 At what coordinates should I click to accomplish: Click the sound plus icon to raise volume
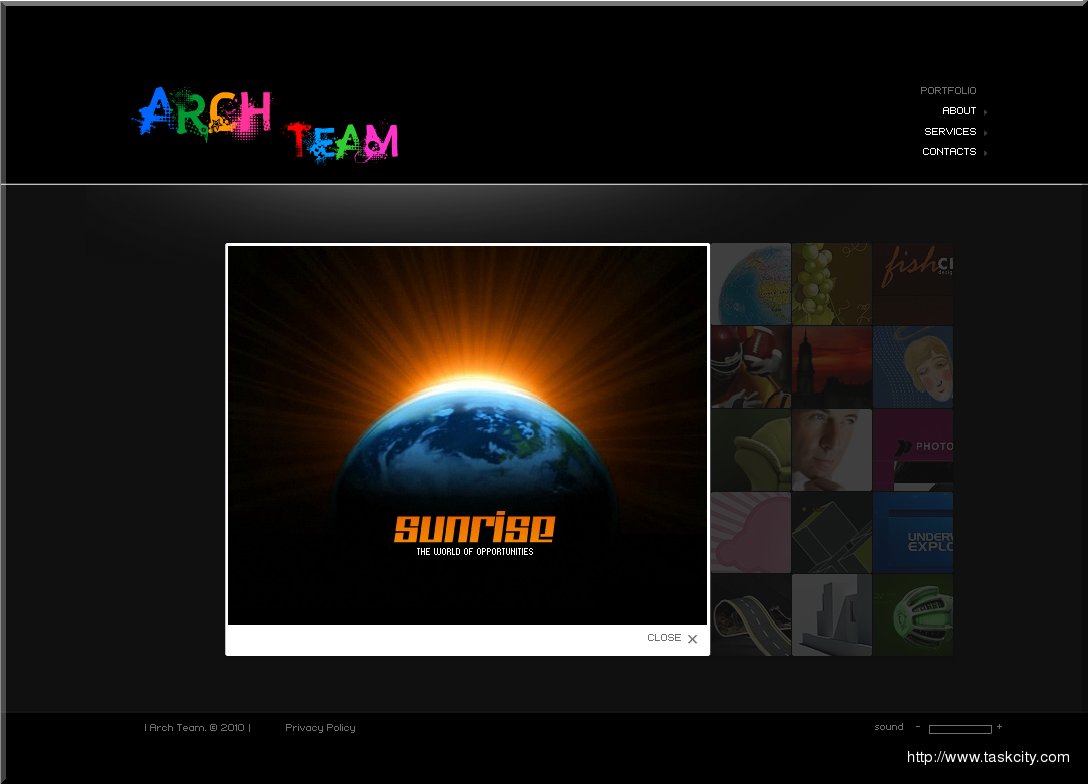997,727
